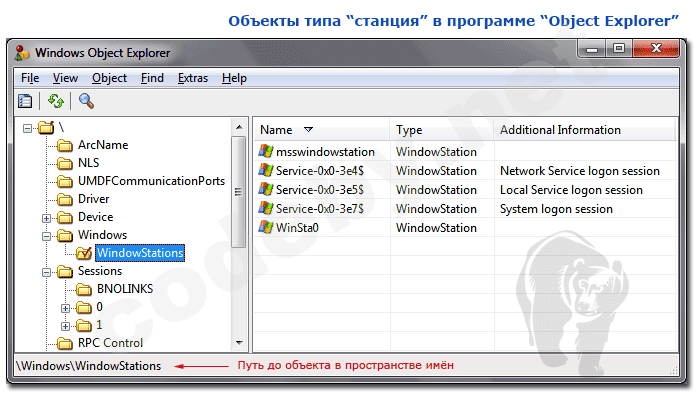This screenshot has width=696, height=394.
Task: Click the WinSta0 row icon
Action: (x=265, y=228)
